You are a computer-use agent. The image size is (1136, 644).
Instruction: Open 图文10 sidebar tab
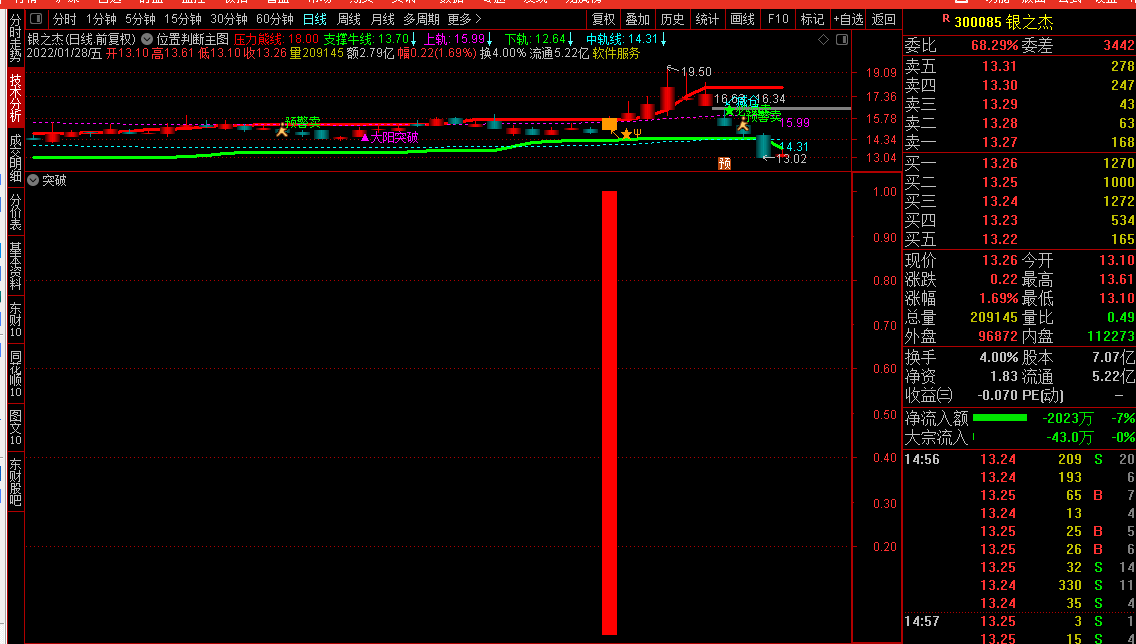[x=15, y=427]
